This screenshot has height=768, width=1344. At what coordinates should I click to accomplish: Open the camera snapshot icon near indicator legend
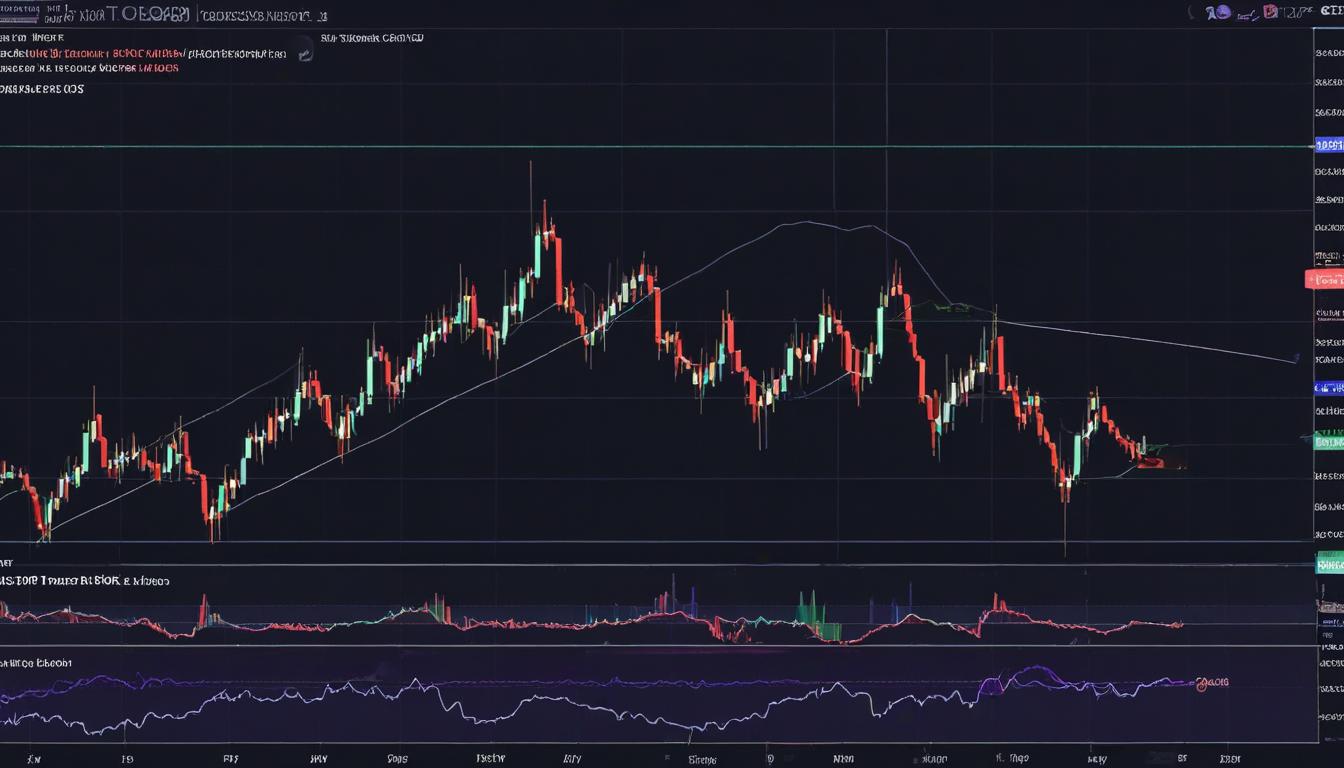pyautogui.click(x=305, y=52)
